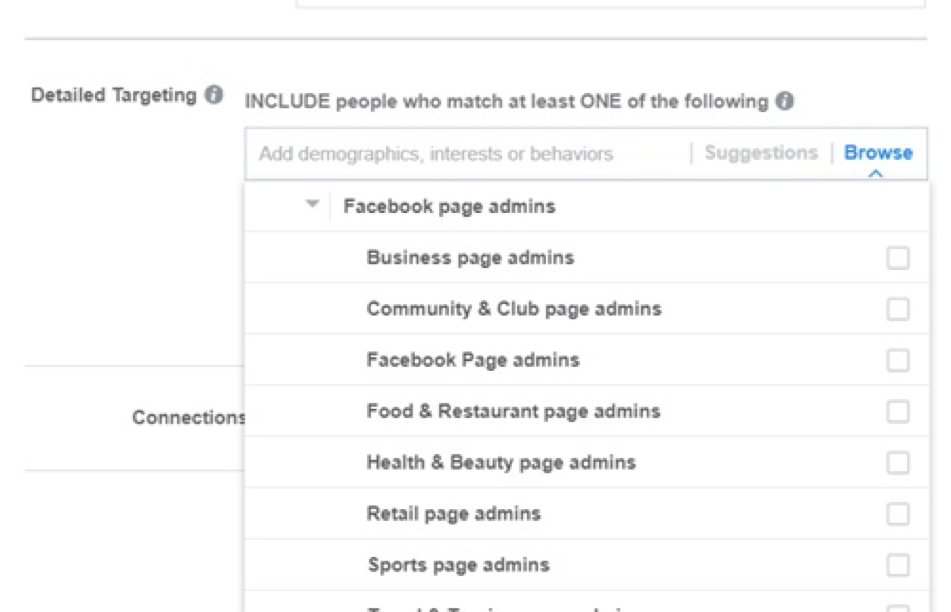Click info icon after INCLUDE people text

[784, 101]
